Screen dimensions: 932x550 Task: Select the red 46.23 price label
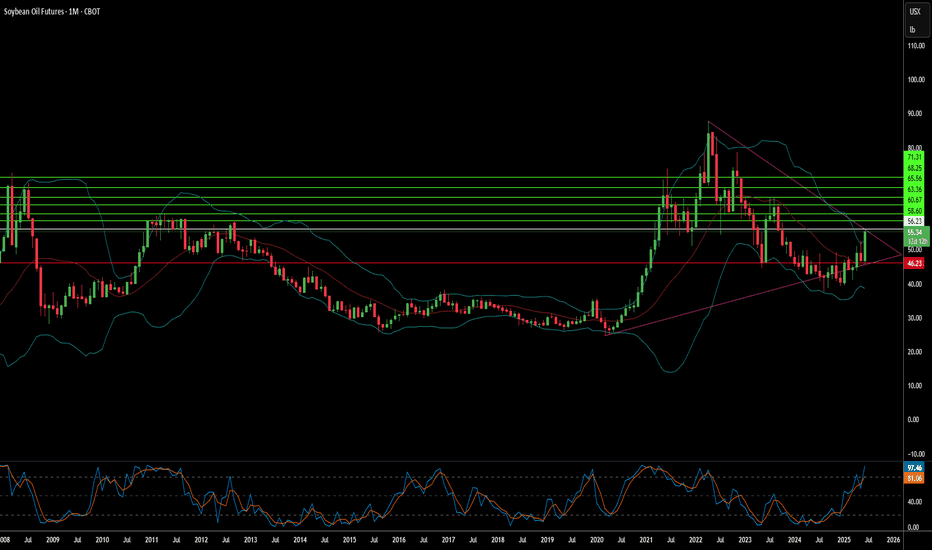coord(914,263)
